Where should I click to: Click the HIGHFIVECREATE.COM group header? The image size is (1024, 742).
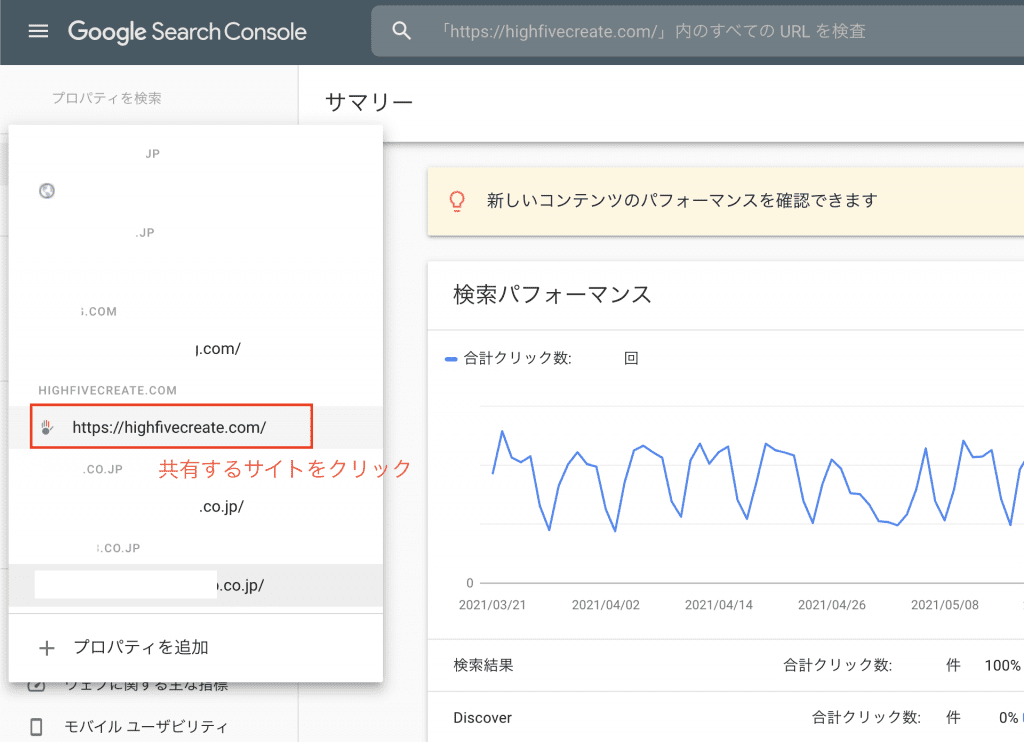pyautogui.click(x=107, y=391)
